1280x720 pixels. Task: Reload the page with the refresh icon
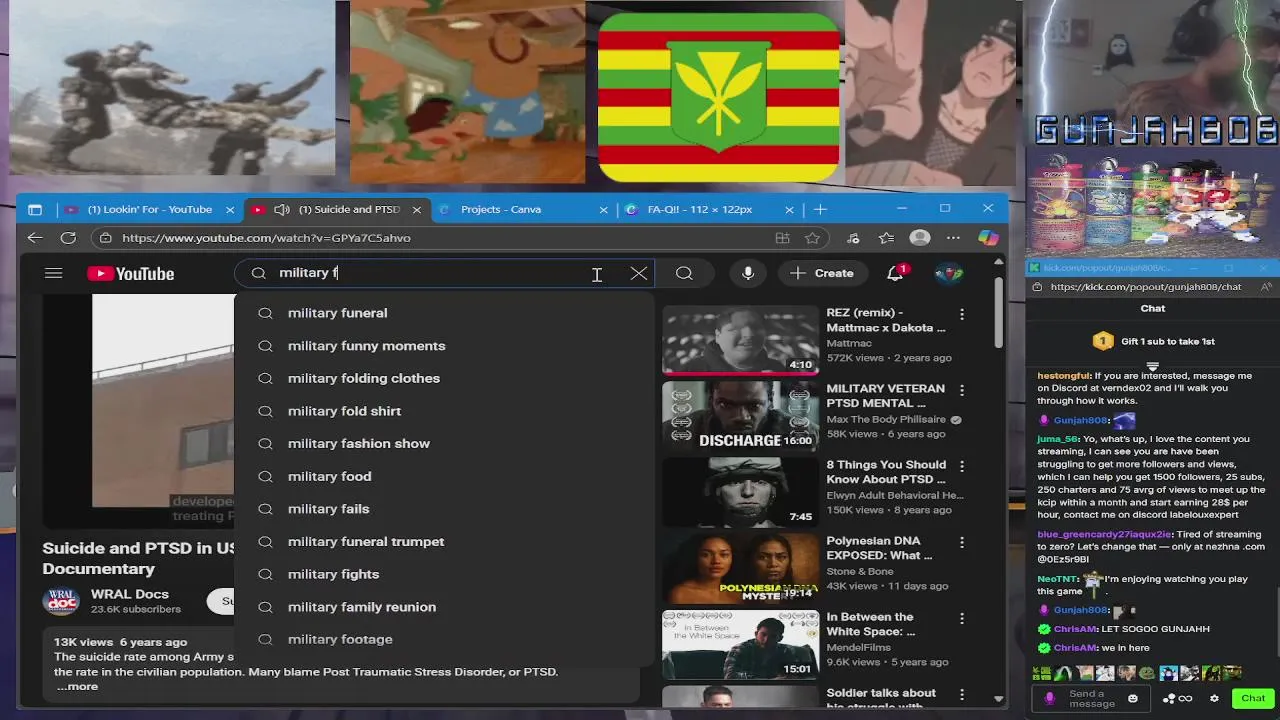(x=68, y=238)
